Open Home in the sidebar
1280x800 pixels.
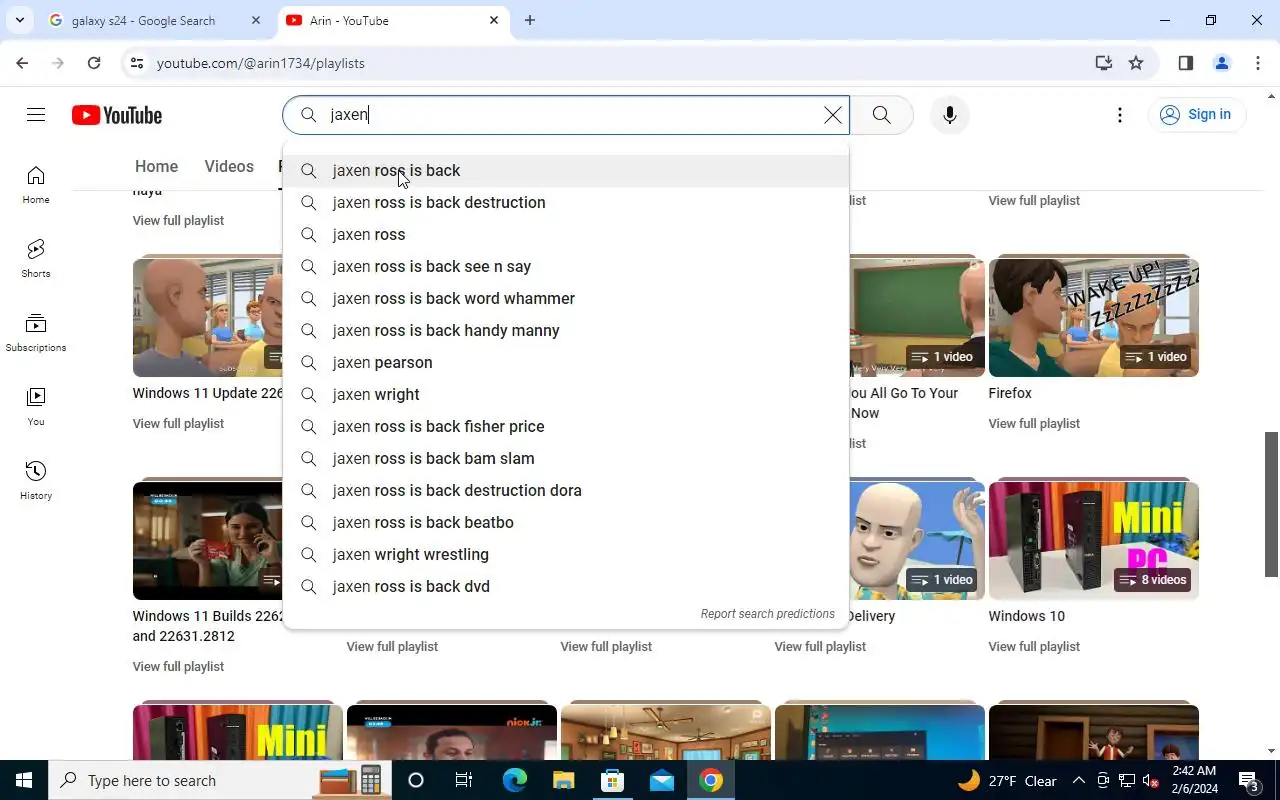coord(36,185)
